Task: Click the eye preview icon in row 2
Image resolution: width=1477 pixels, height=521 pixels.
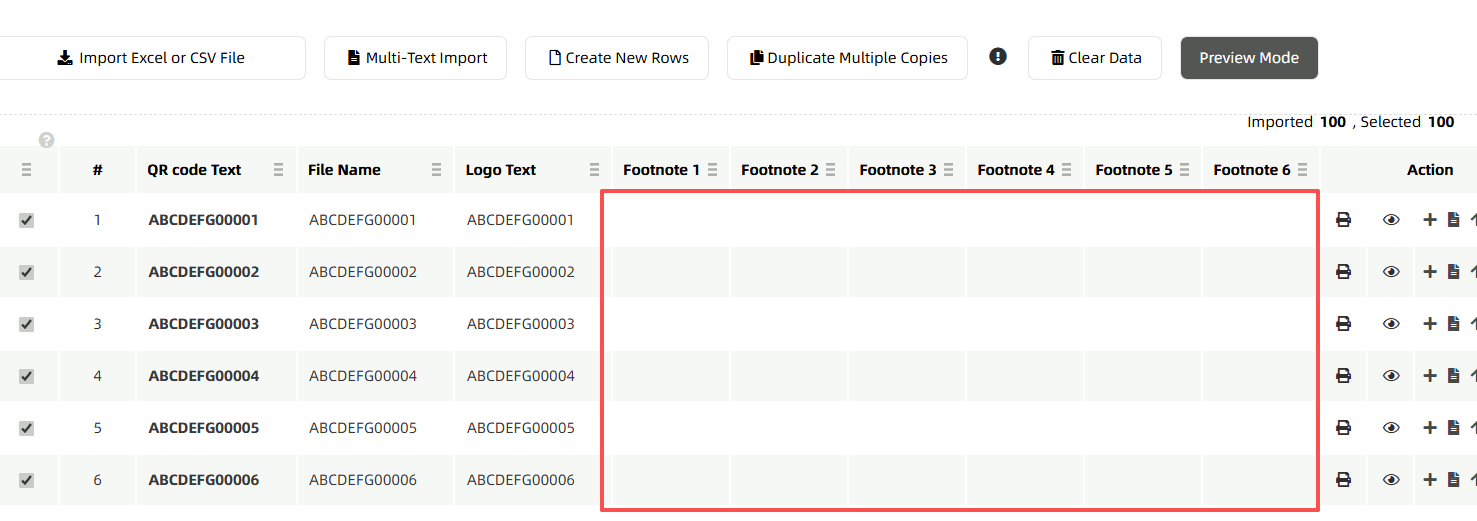Action: [1391, 272]
